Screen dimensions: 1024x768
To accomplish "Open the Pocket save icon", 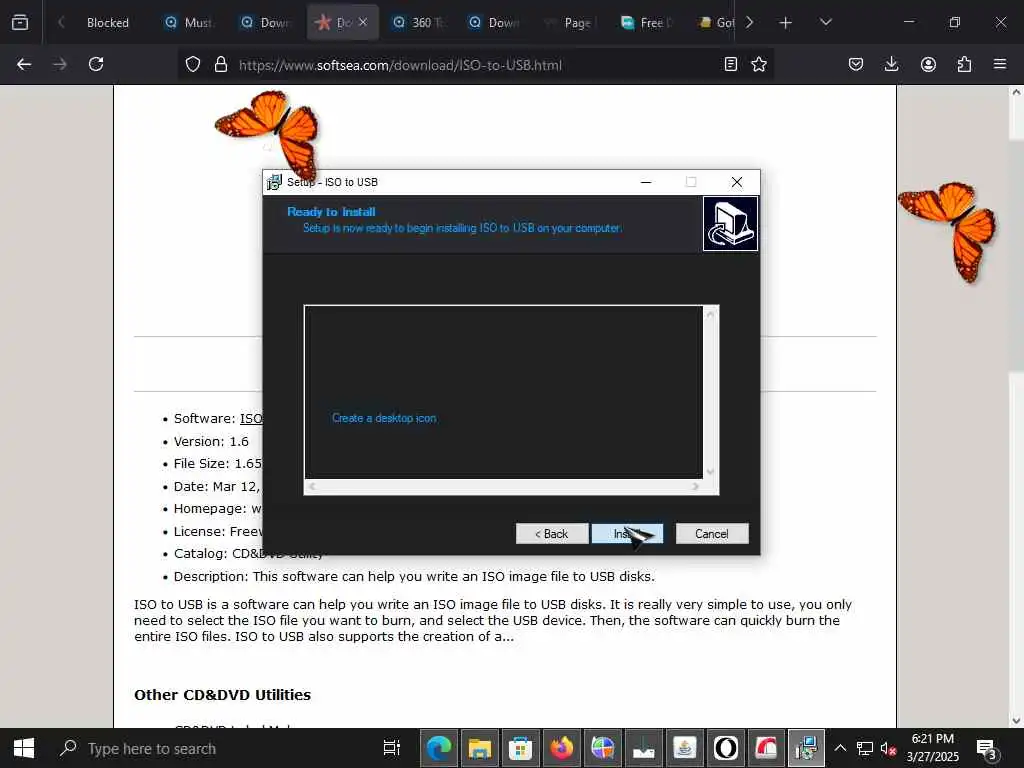I will [856, 64].
